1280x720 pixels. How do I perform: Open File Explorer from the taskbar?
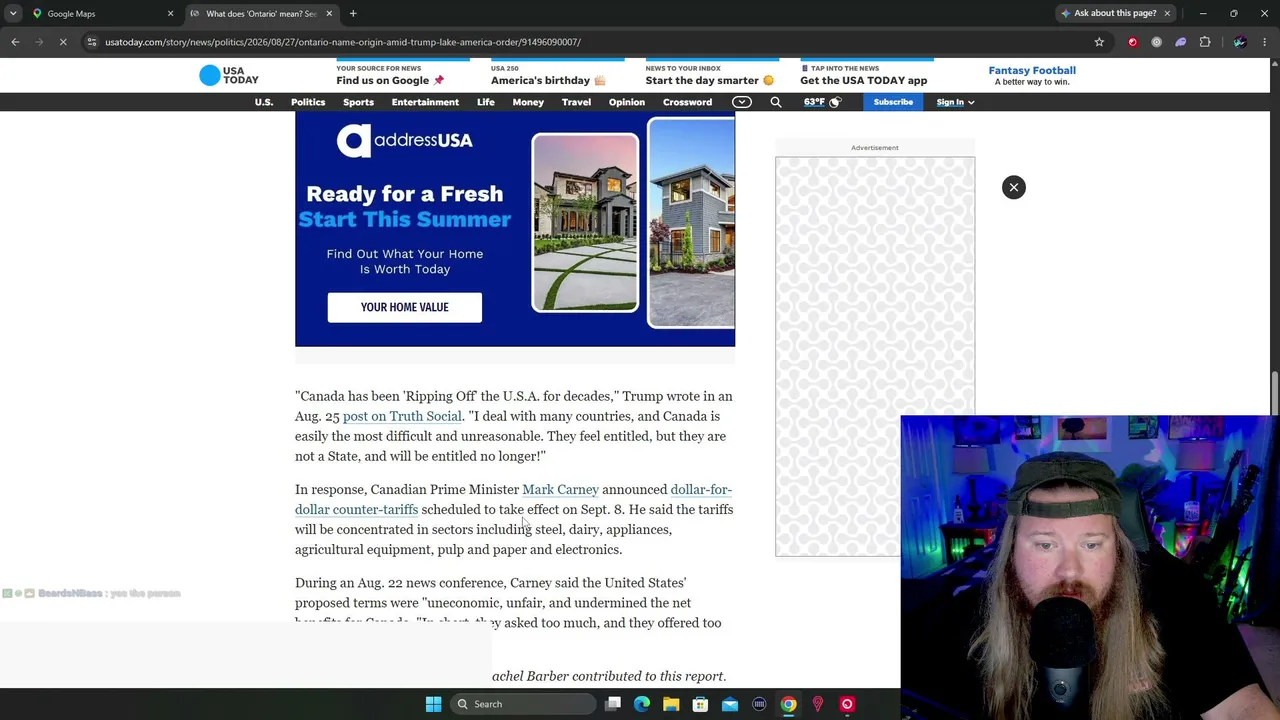point(671,704)
